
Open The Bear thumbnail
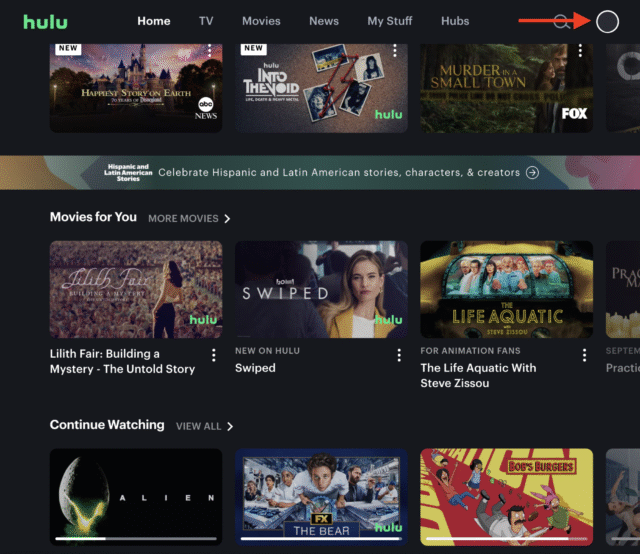pos(321,497)
